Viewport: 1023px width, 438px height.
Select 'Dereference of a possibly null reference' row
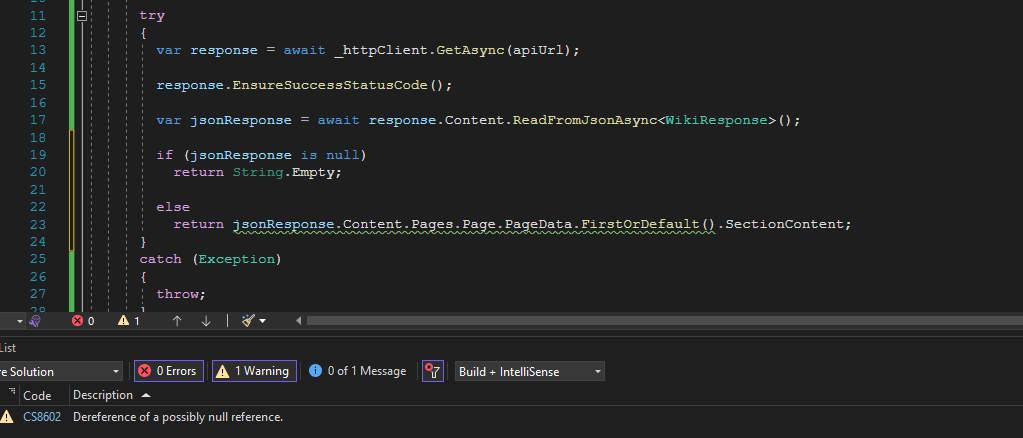(x=178, y=416)
